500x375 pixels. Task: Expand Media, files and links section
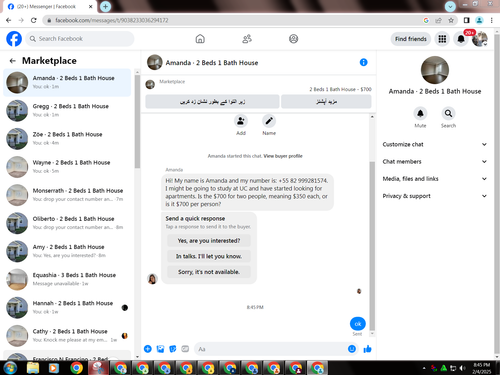tap(434, 179)
